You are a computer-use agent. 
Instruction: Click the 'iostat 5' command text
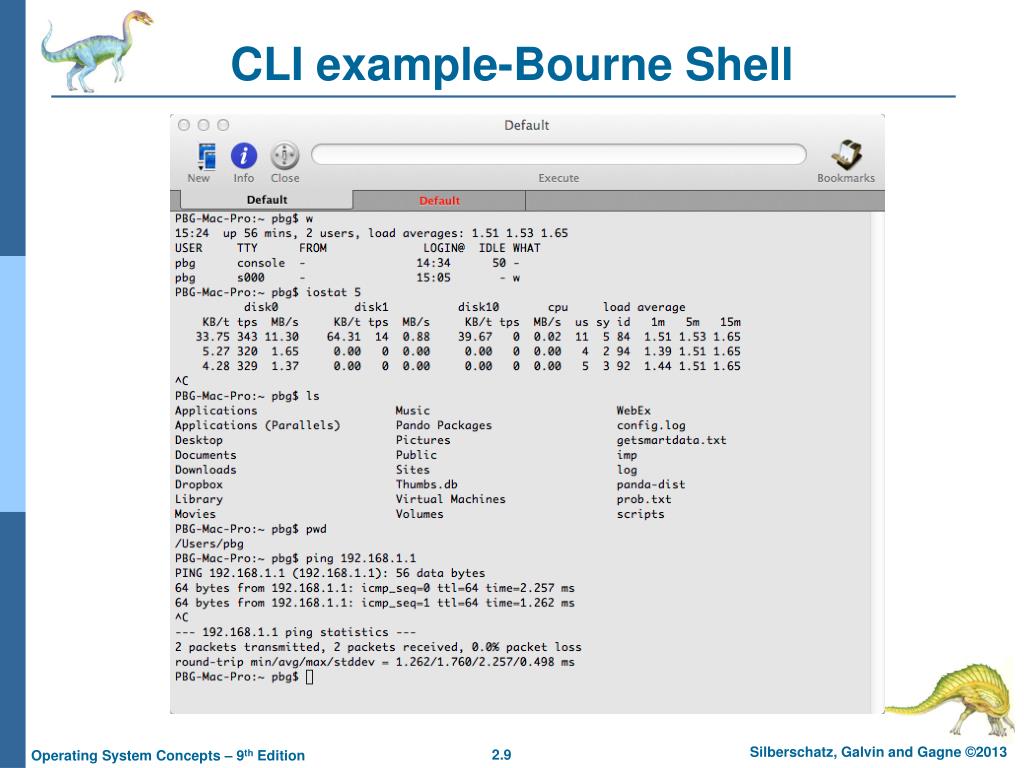click(333, 292)
